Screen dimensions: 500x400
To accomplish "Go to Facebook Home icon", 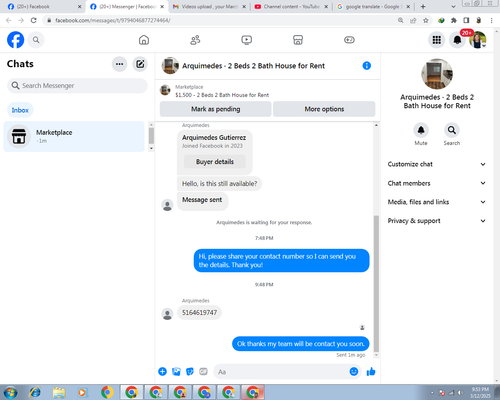I will point(144,40).
